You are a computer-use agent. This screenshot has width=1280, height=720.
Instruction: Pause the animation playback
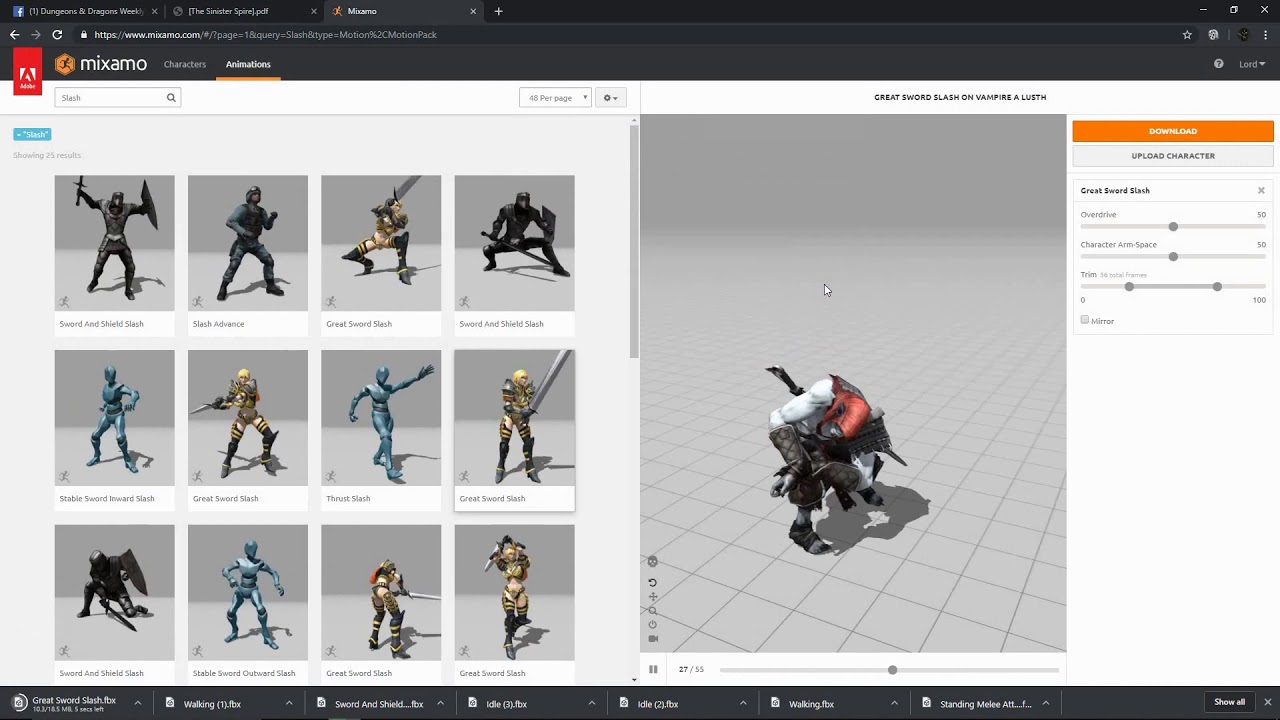[653, 669]
